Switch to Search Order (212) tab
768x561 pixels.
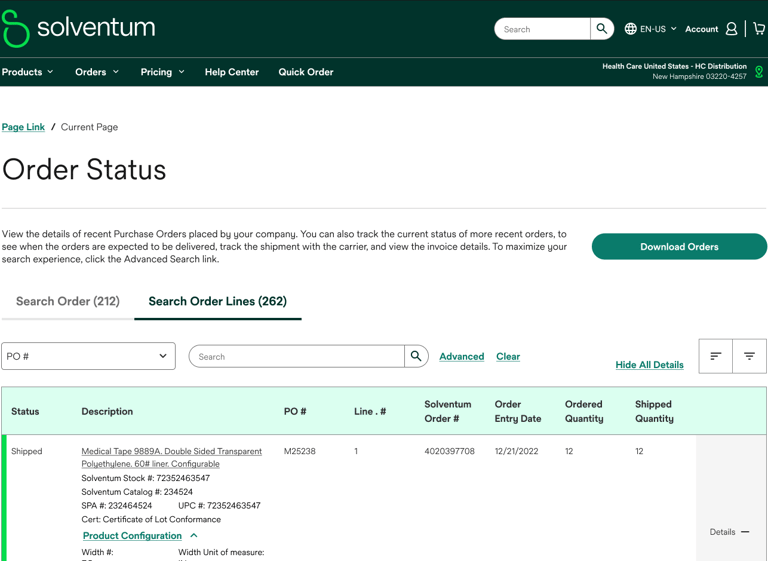[68, 301]
